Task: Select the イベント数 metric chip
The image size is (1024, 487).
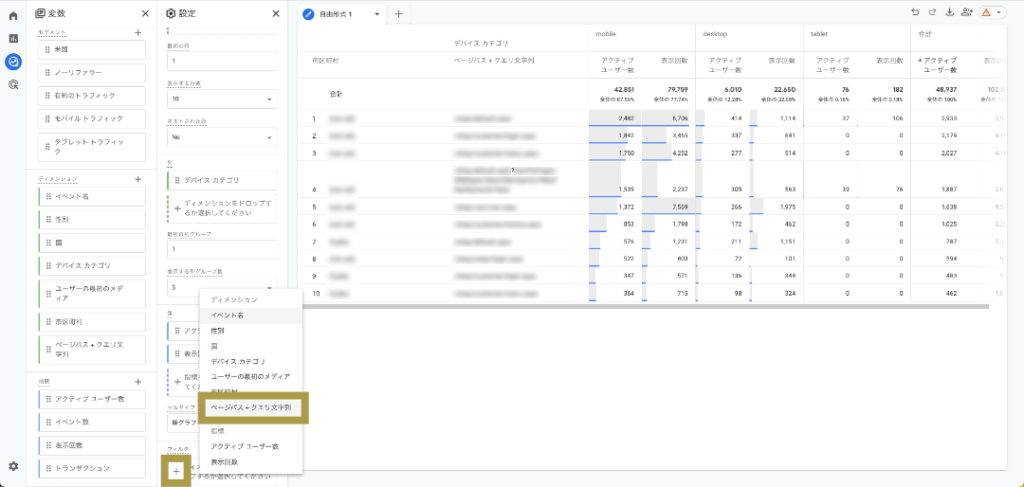Action: pyautogui.click(x=91, y=422)
